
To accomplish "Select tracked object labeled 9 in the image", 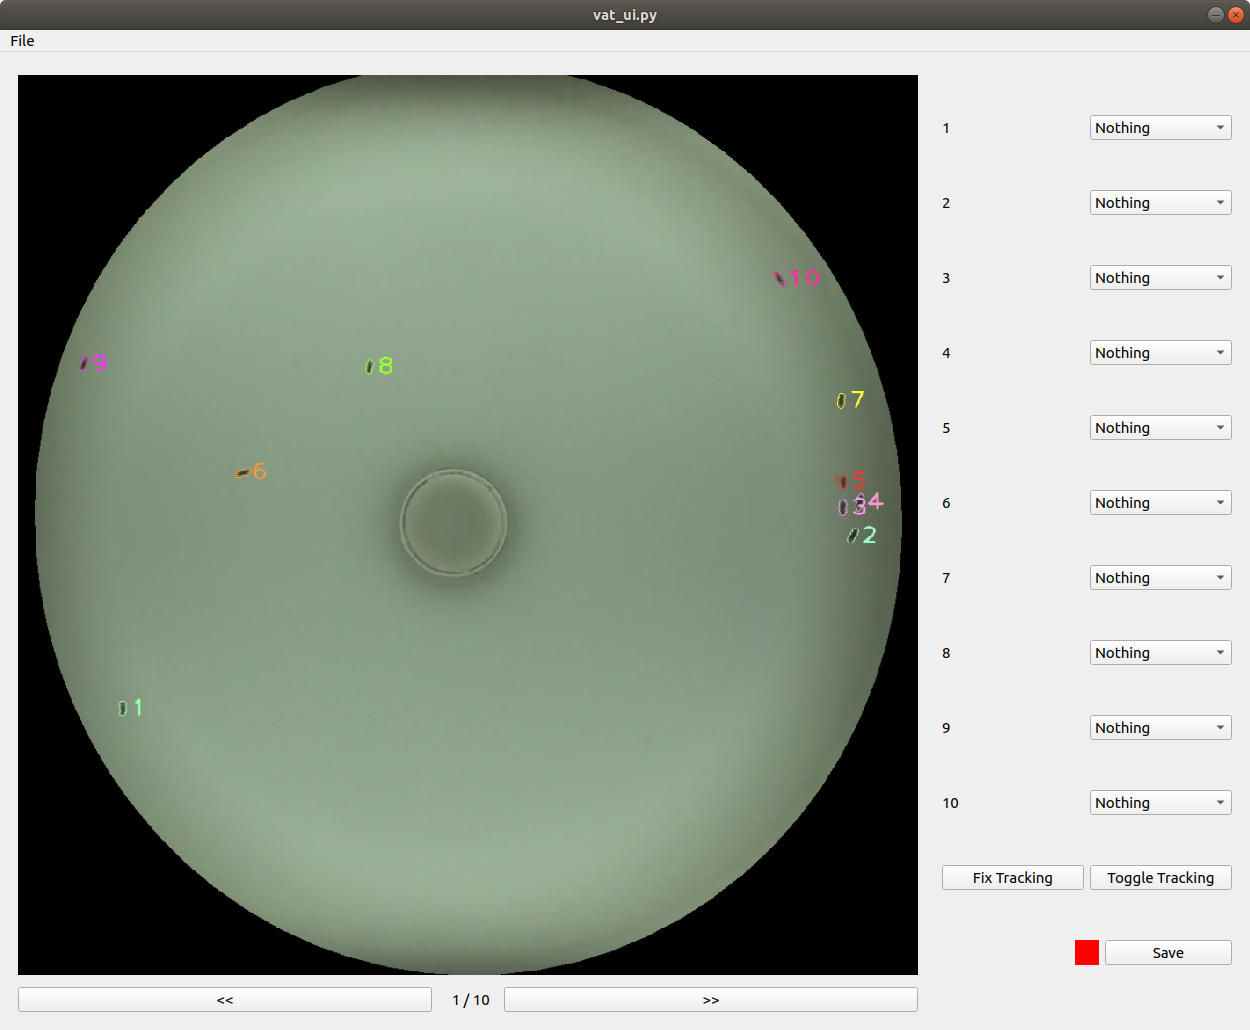I will (84, 363).
